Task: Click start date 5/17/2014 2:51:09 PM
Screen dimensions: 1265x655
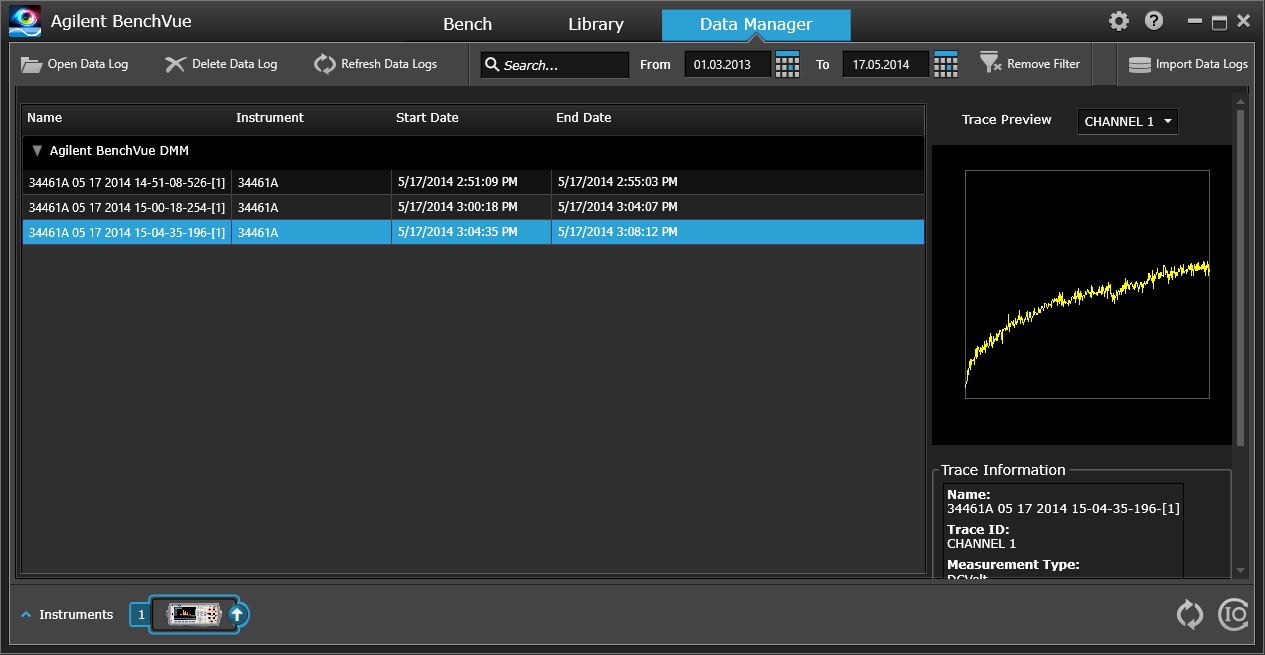Action: (x=457, y=182)
